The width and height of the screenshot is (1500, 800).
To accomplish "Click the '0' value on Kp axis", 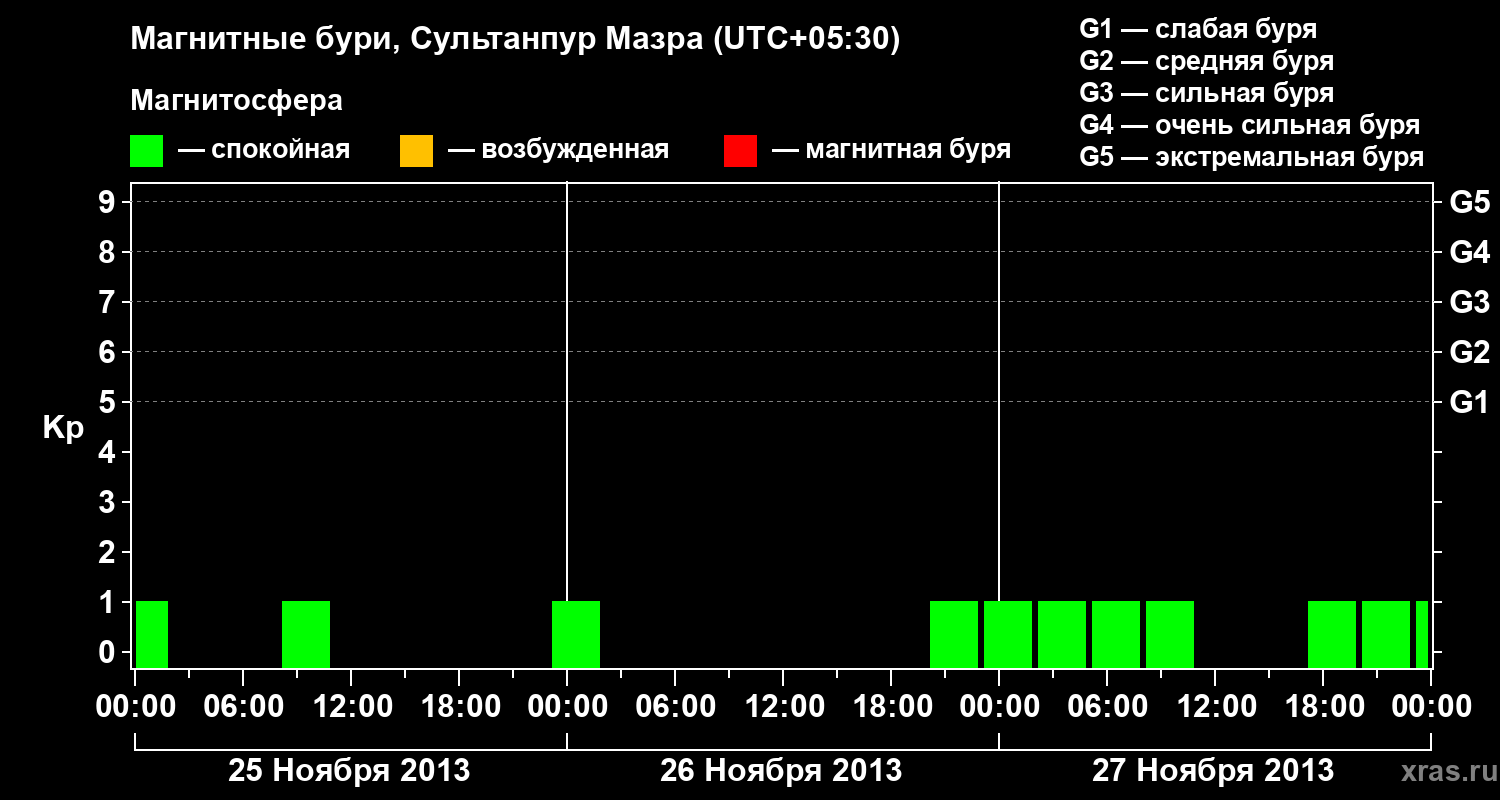I will [x=109, y=652].
